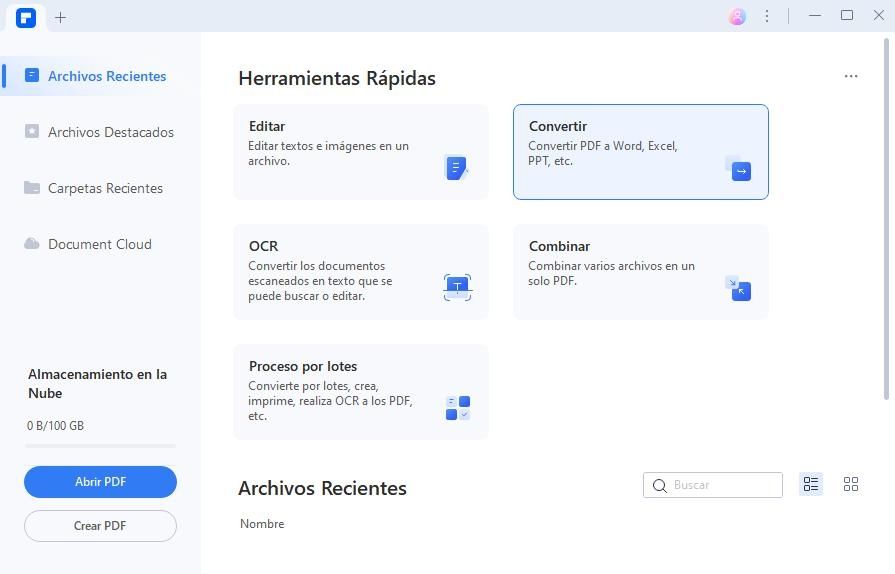Click the Crear PDF button
Viewport: 895px width, 574px height.
point(100,526)
